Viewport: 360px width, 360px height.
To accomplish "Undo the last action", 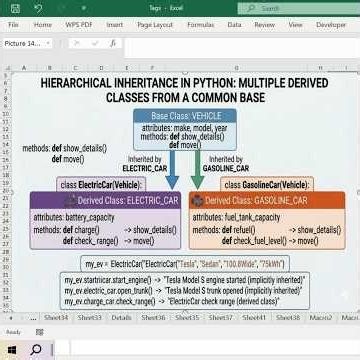I will (x=38, y=8).
